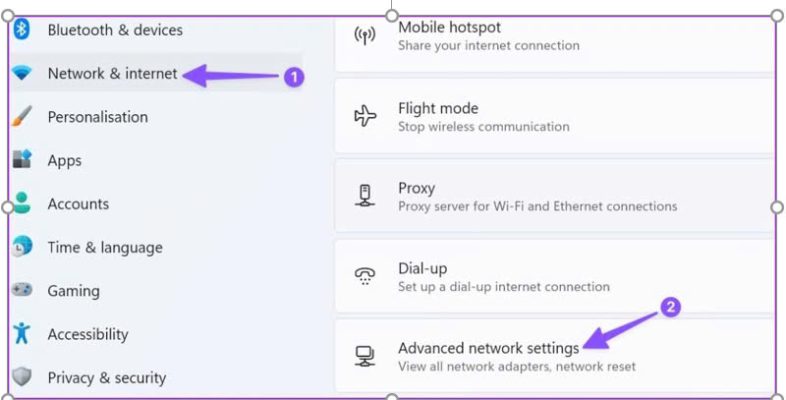Click the Flight mode airplane icon
This screenshot has height=400, width=786.
click(365, 116)
